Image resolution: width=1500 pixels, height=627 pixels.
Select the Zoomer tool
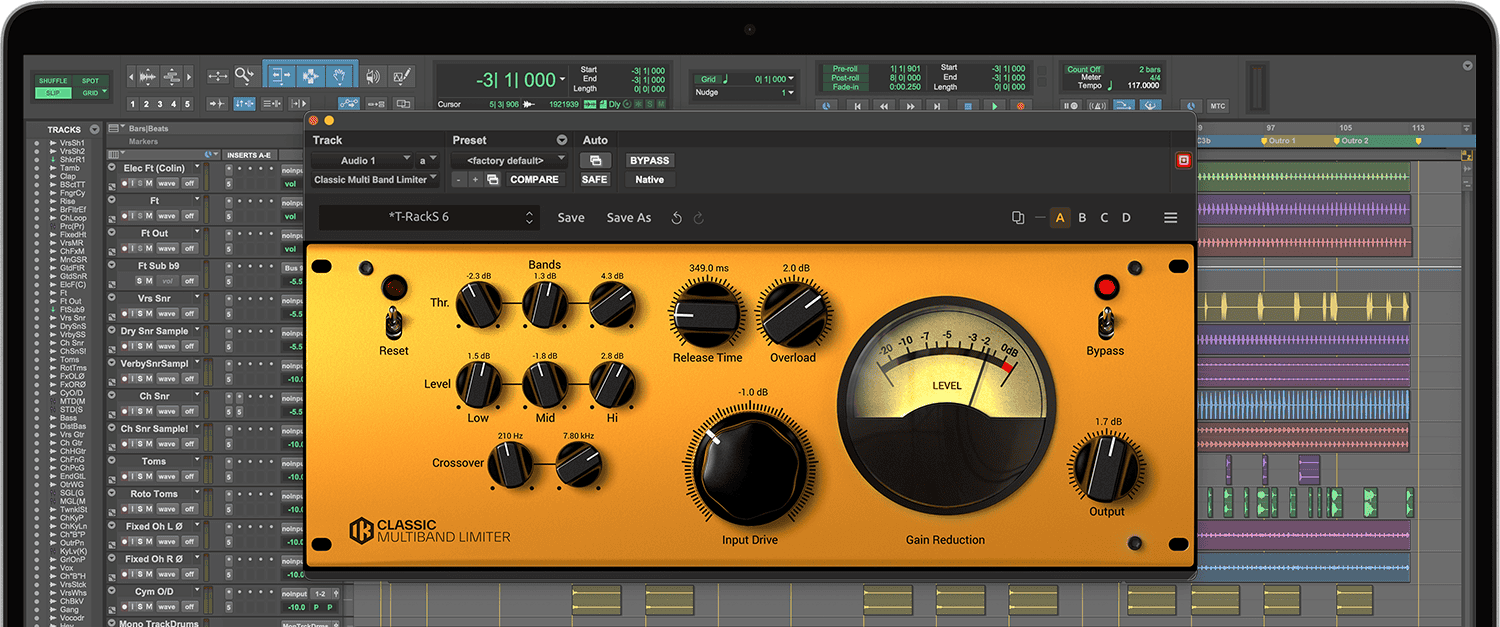243,77
